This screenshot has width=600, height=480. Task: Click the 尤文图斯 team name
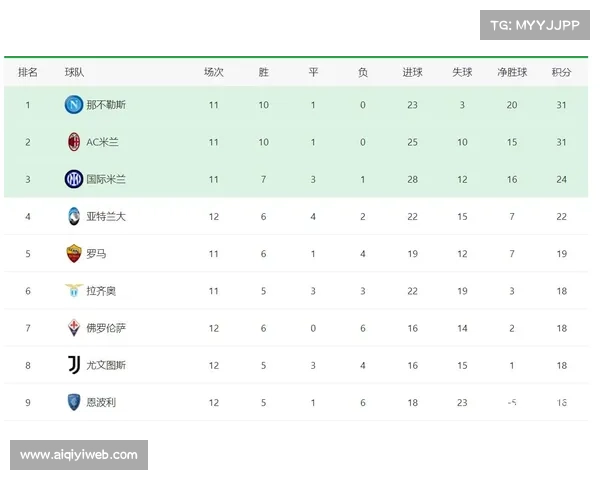pos(106,365)
